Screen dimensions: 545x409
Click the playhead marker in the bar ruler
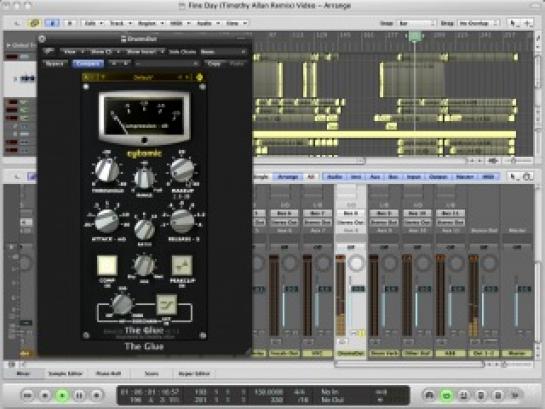tap(414, 36)
